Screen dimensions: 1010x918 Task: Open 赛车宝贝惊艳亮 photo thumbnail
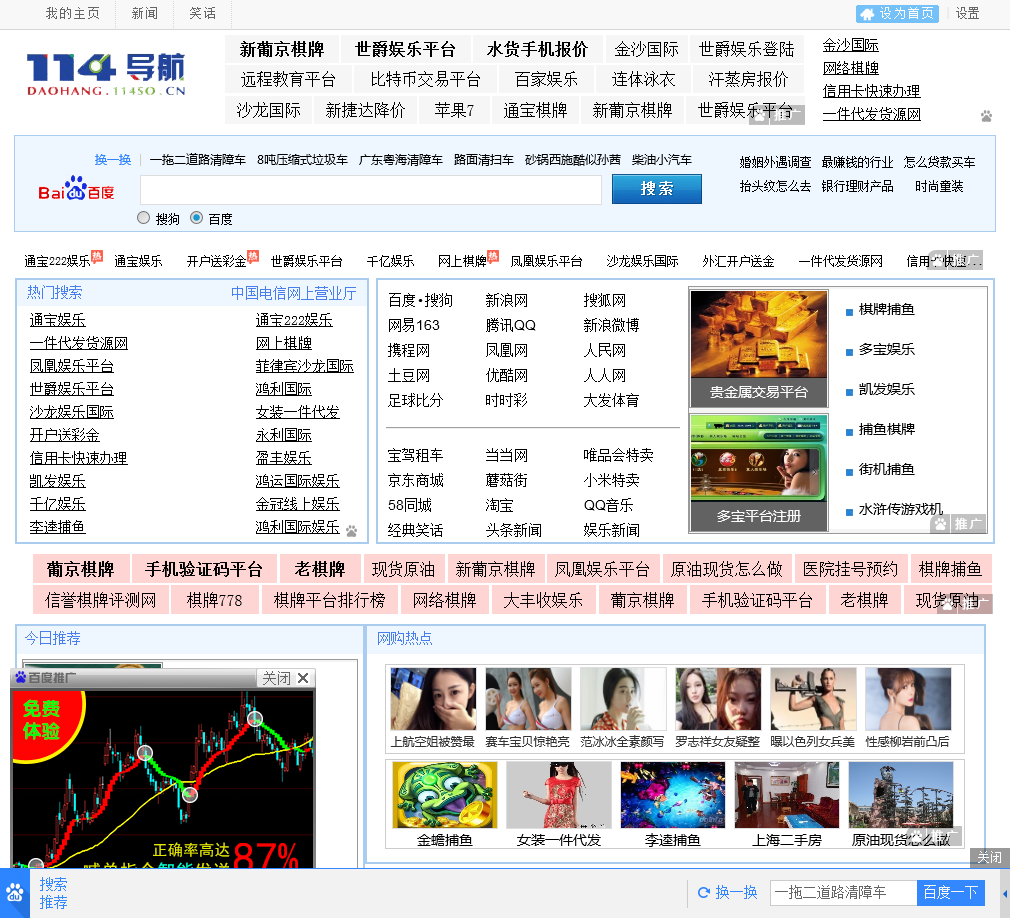(528, 699)
